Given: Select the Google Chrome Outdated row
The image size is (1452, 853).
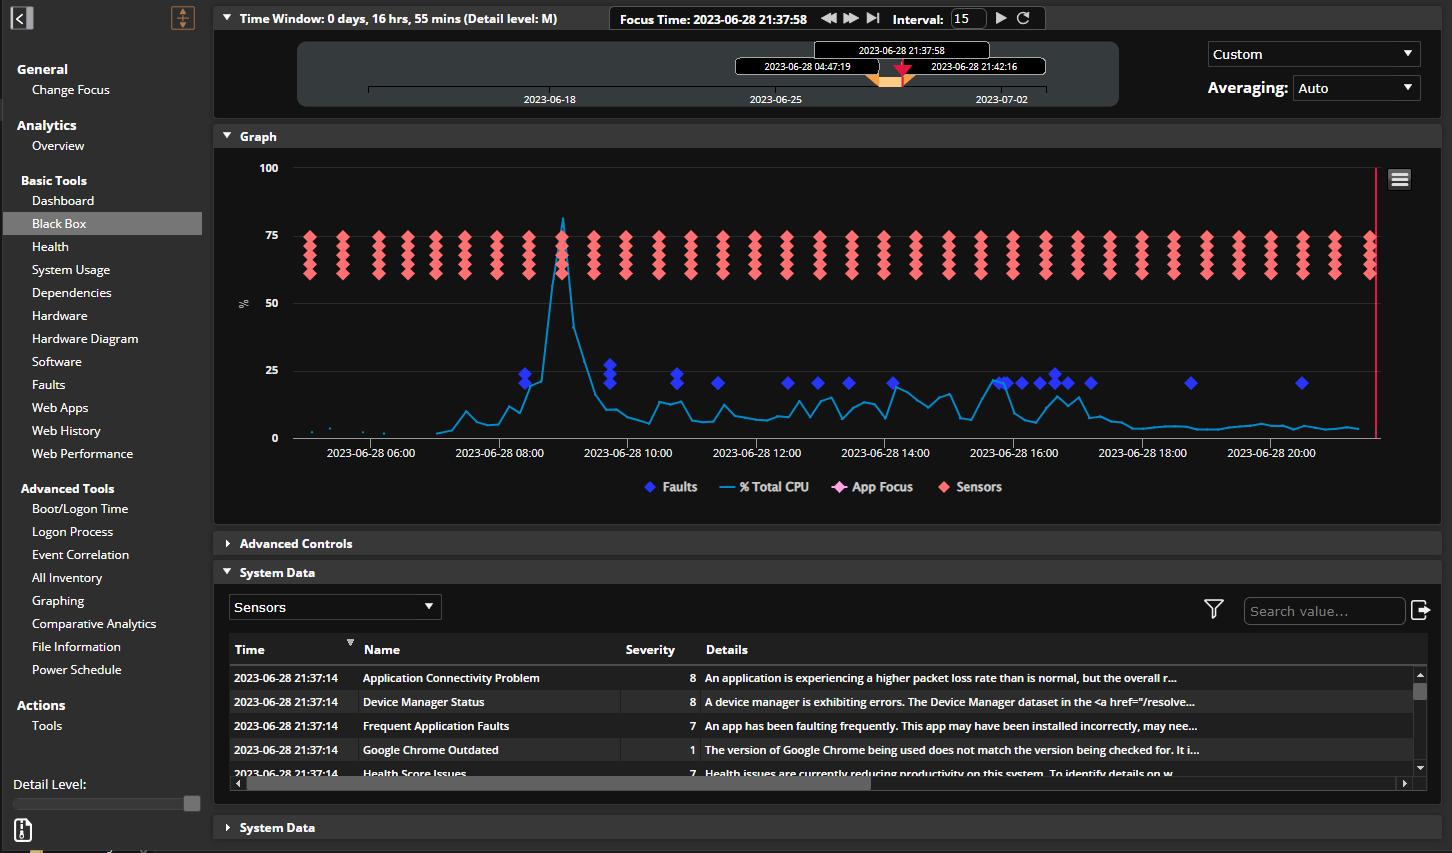Looking at the screenshot, I should (821, 750).
